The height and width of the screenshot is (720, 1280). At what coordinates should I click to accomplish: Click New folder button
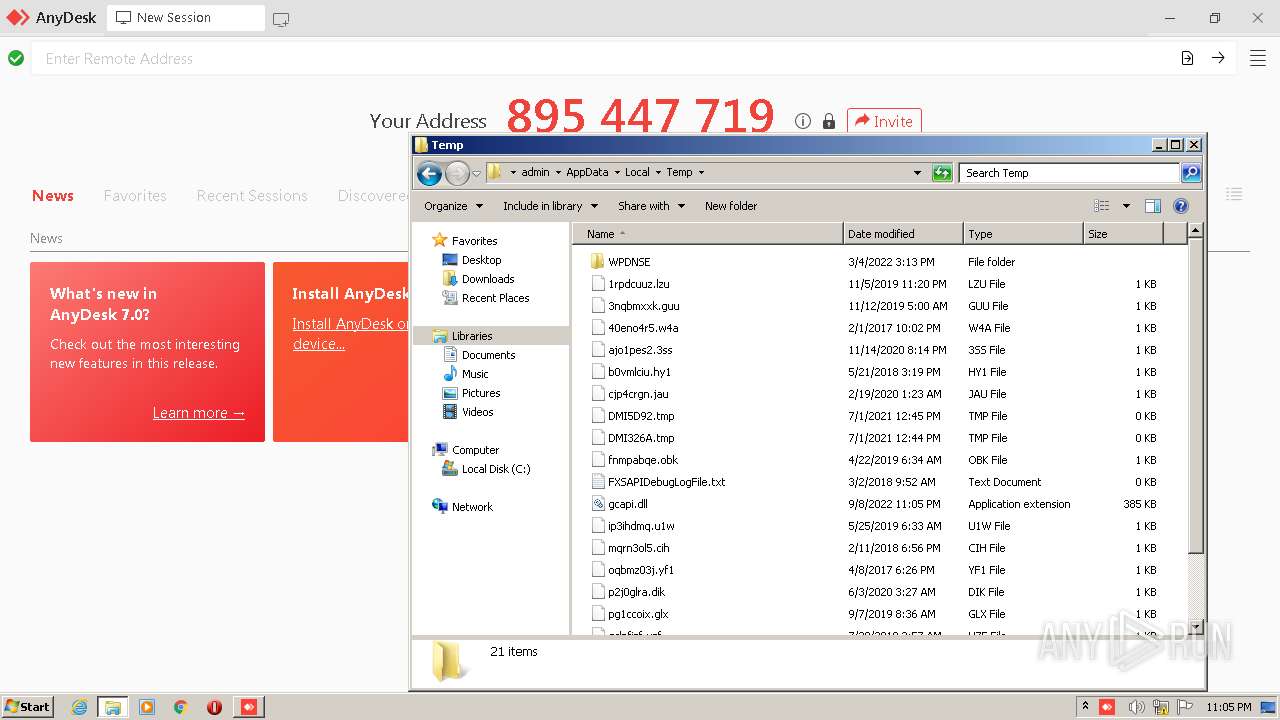pyautogui.click(x=731, y=206)
